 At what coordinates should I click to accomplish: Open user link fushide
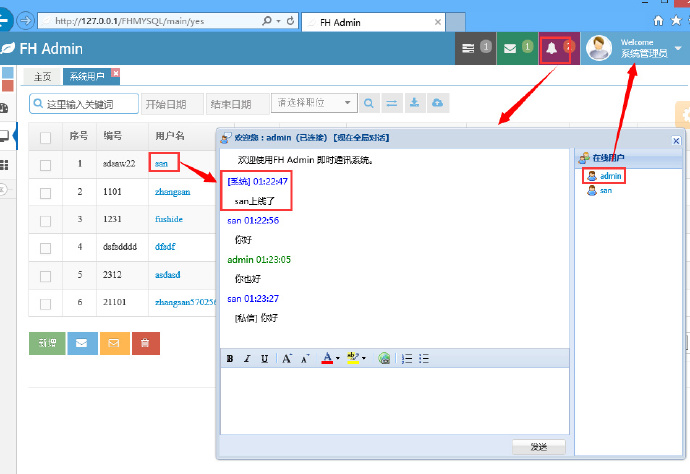click(x=169, y=219)
